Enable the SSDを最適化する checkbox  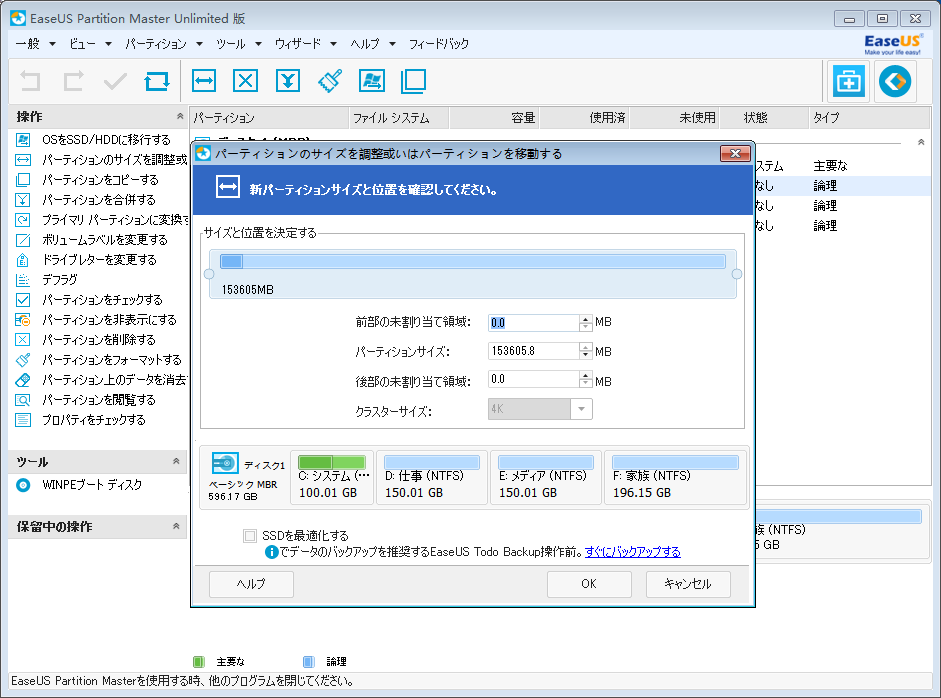click(250, 535)
